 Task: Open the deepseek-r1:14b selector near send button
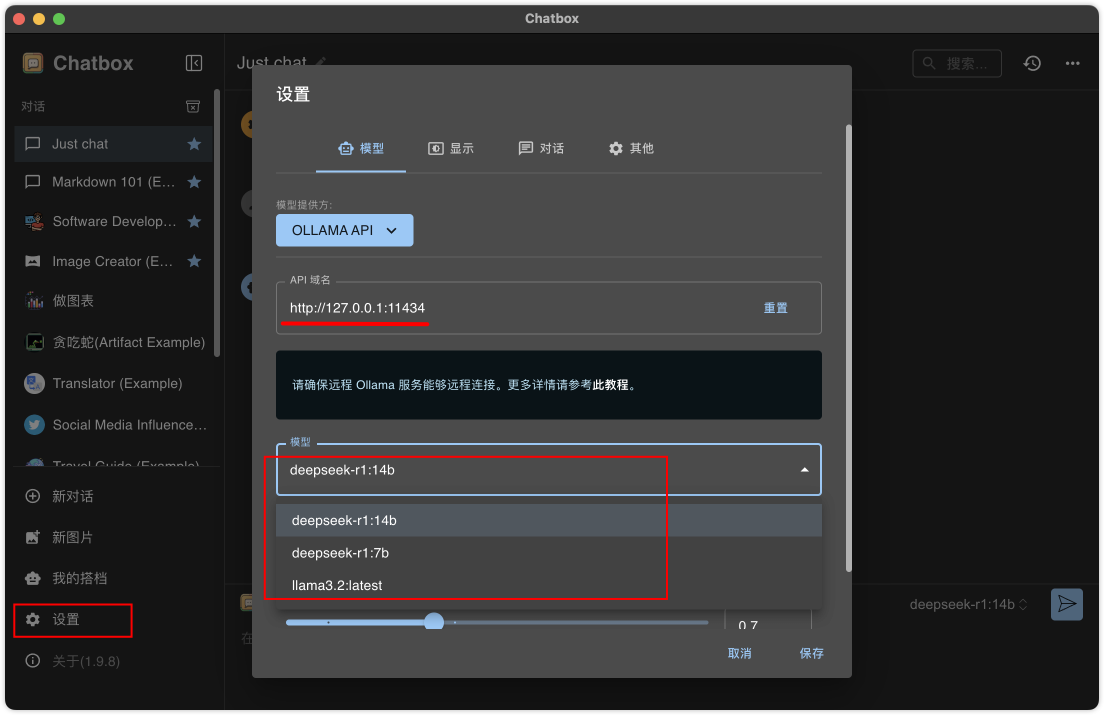[x=968, y=605]
